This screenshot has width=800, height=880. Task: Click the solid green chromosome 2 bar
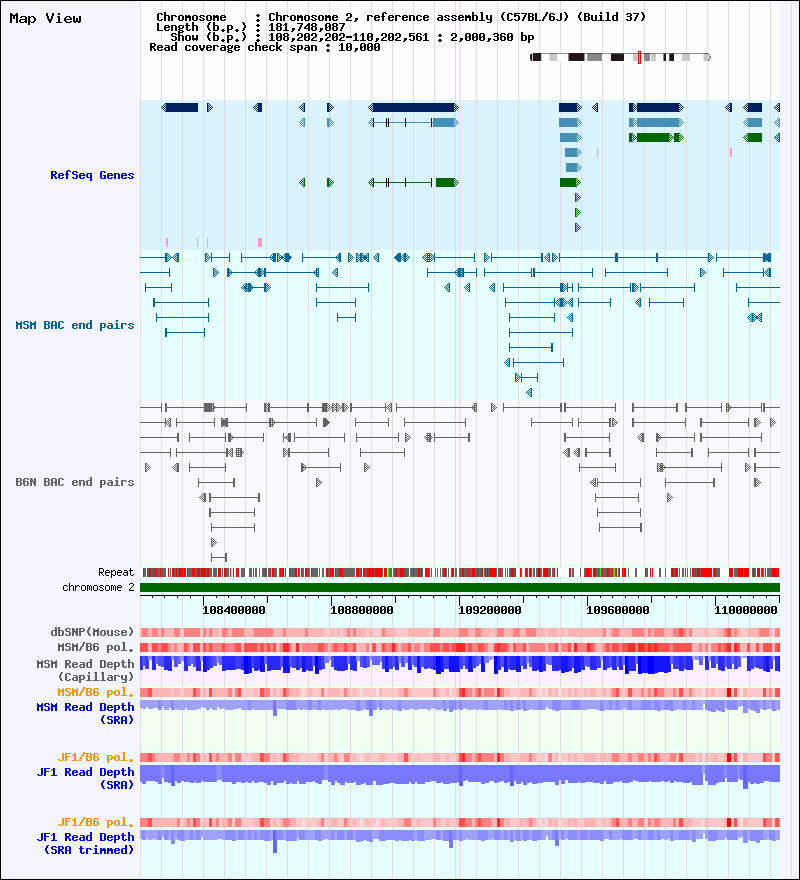(x=460, y=588)
